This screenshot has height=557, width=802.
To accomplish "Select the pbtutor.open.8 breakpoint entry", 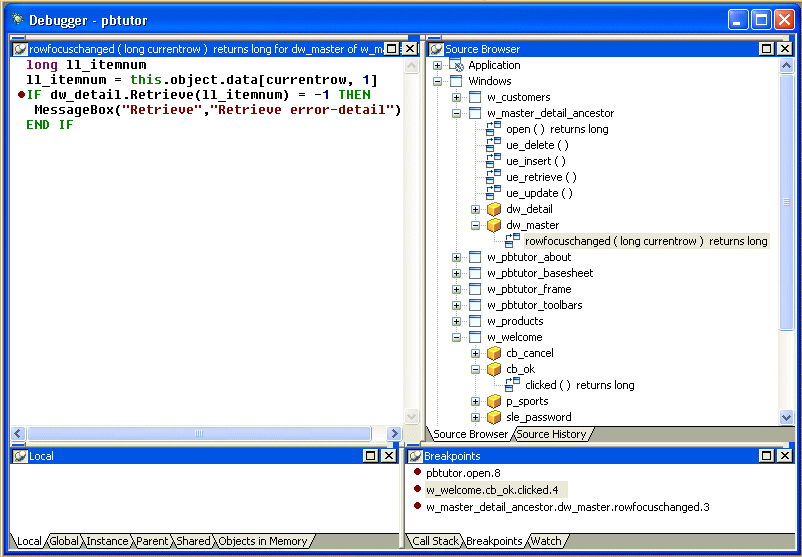I will tap(463, 473).
